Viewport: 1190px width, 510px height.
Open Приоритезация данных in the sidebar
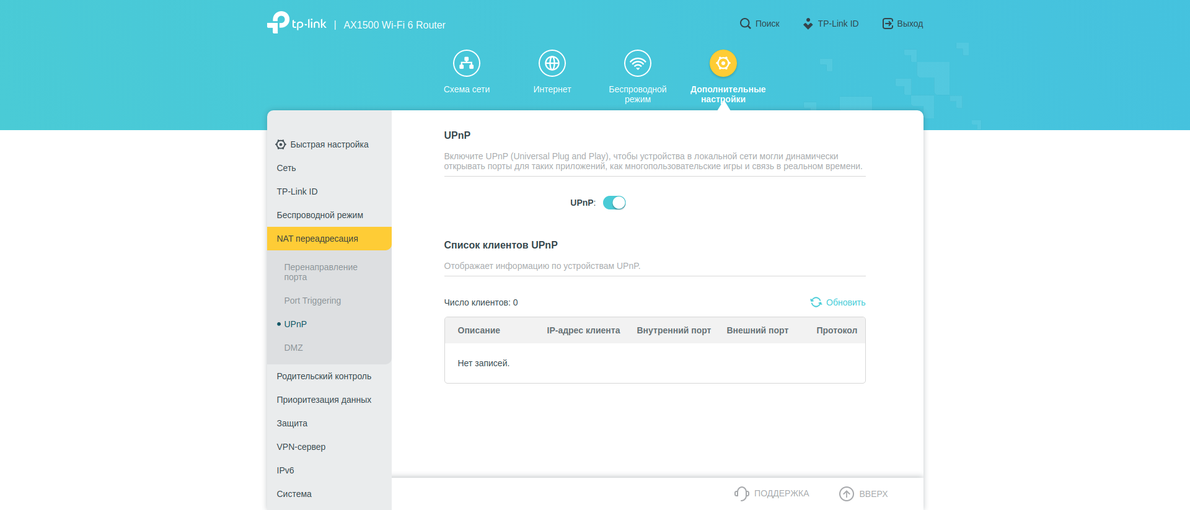[329, 399]
